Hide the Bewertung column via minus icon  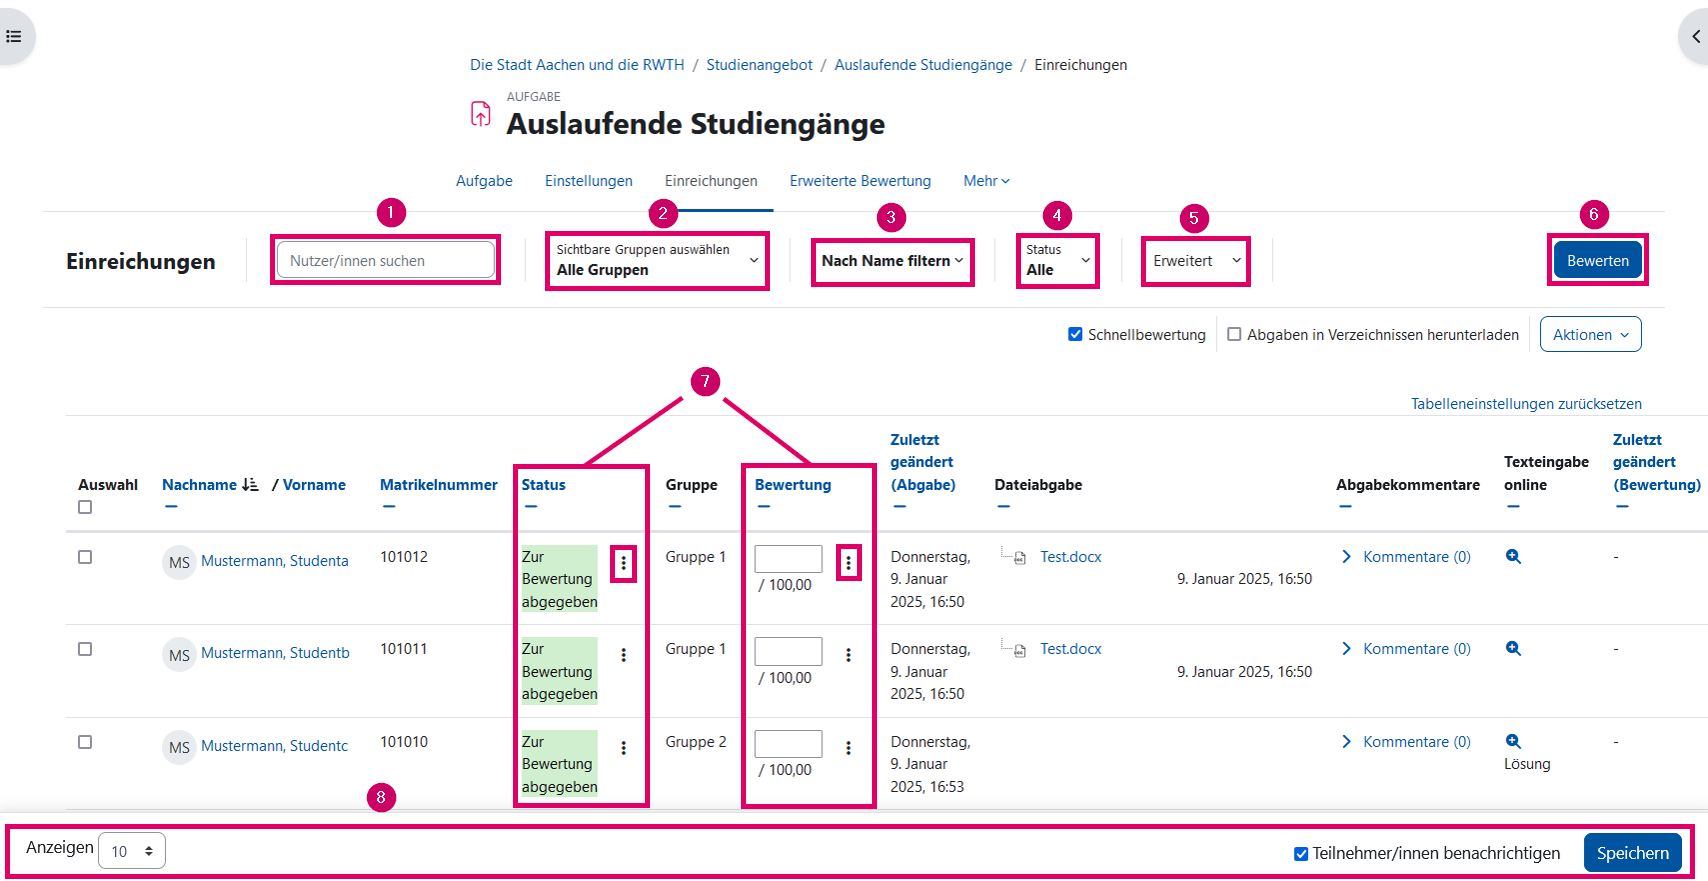pyautogui.click(x=764, y=506)
